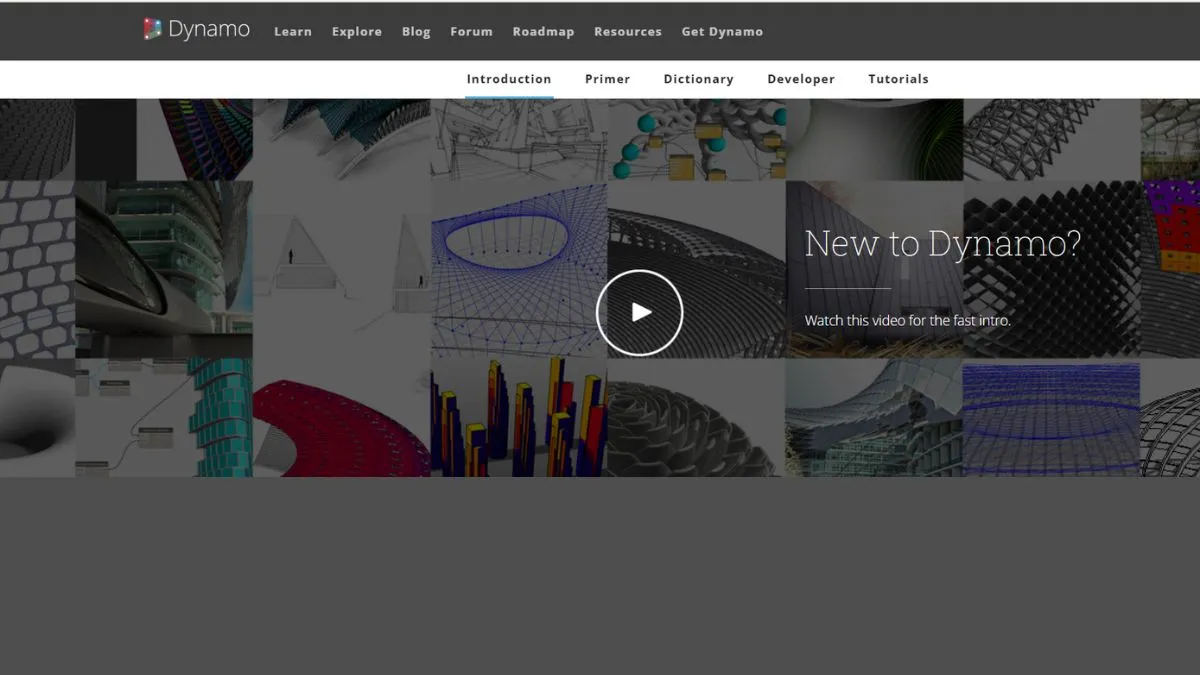Click the teal spheres node graph thumbnail
The width and height of the screenshot is (1200, 675).
[697, 140]
